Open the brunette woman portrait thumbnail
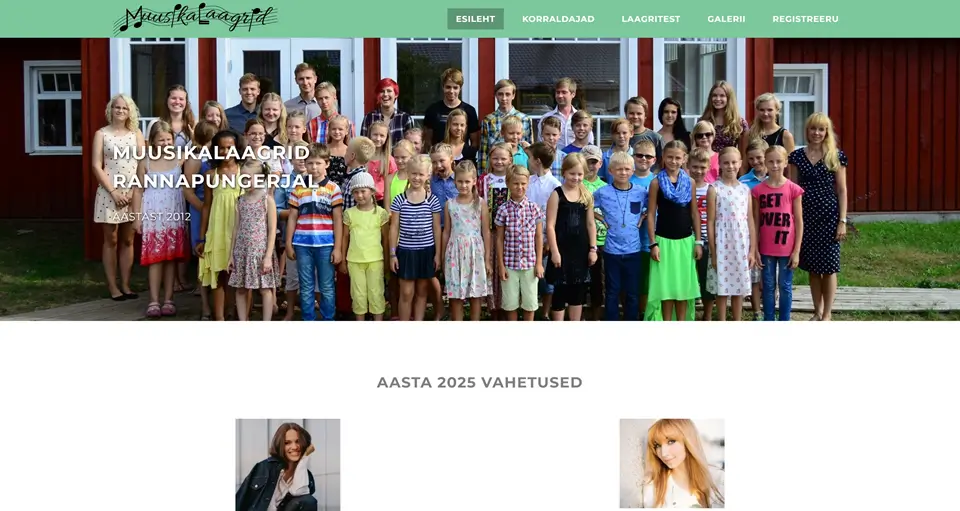This screenshot has width=960, height=511. pyautogui.click(x=288, y=464)
